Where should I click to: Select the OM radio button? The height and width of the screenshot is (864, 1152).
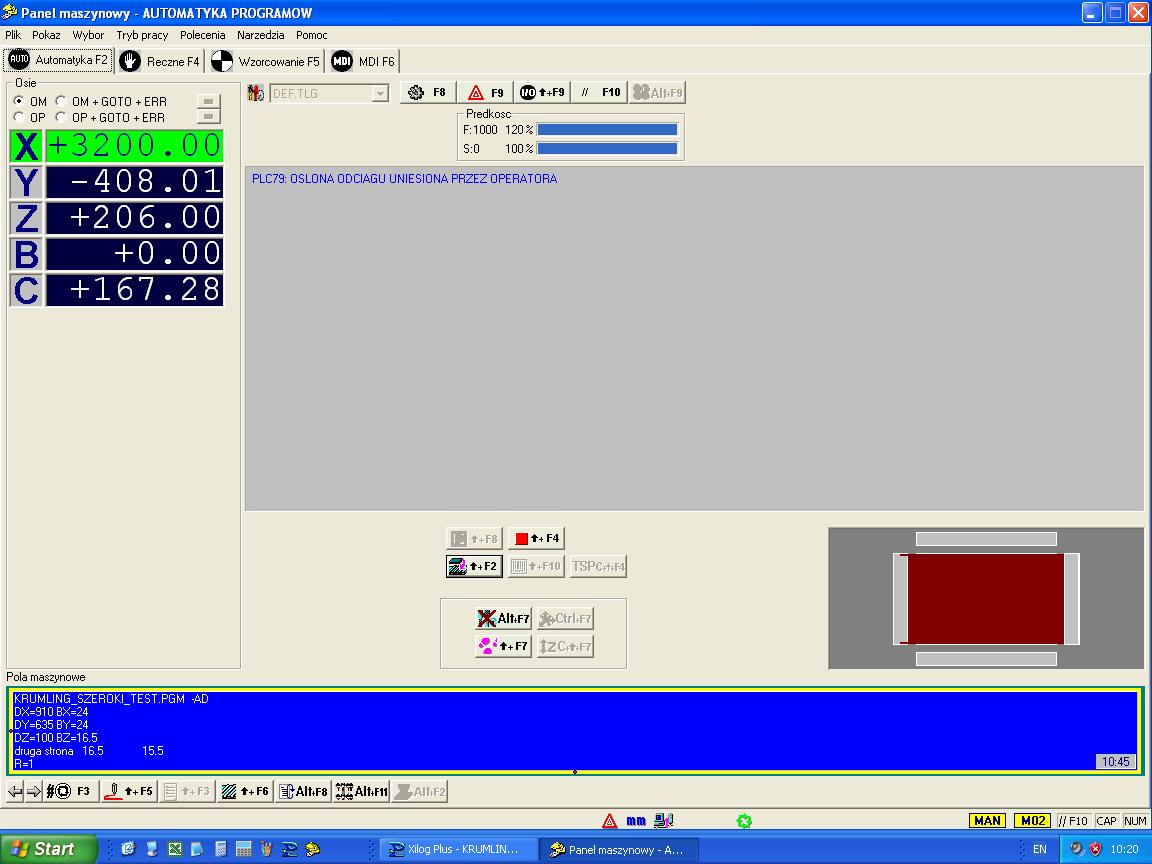pos(19,102)
